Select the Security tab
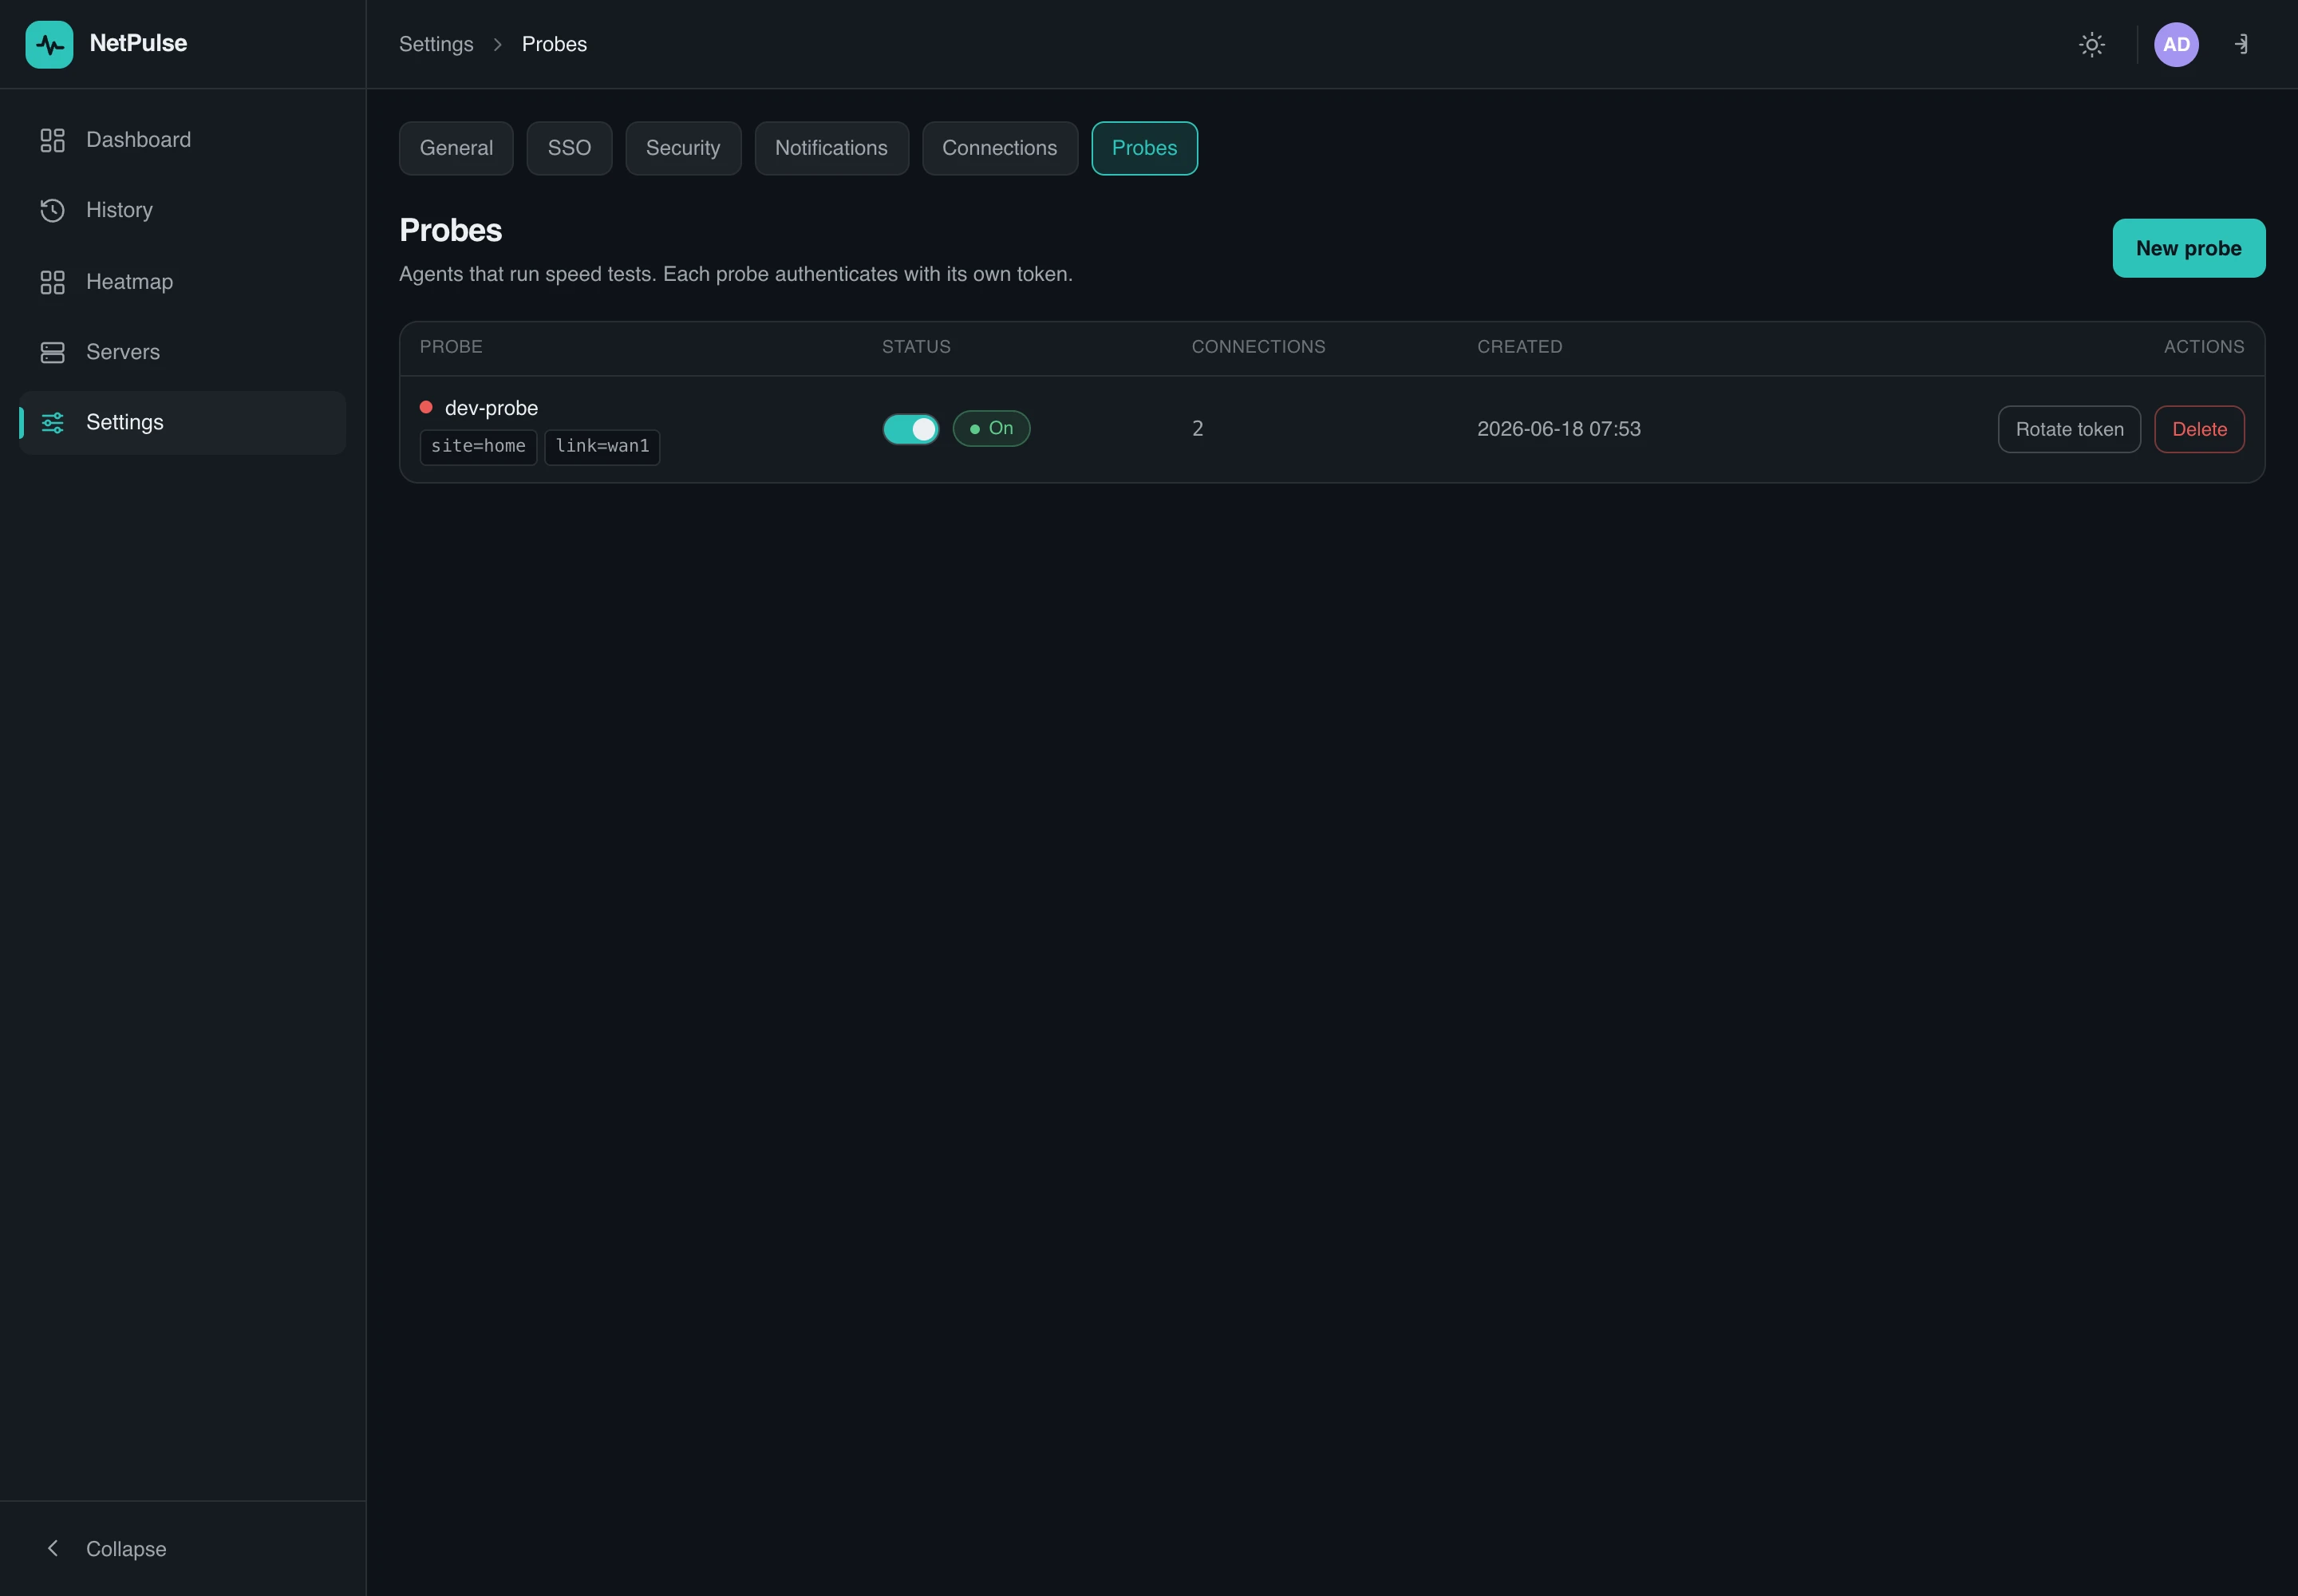 coord(683,148)
